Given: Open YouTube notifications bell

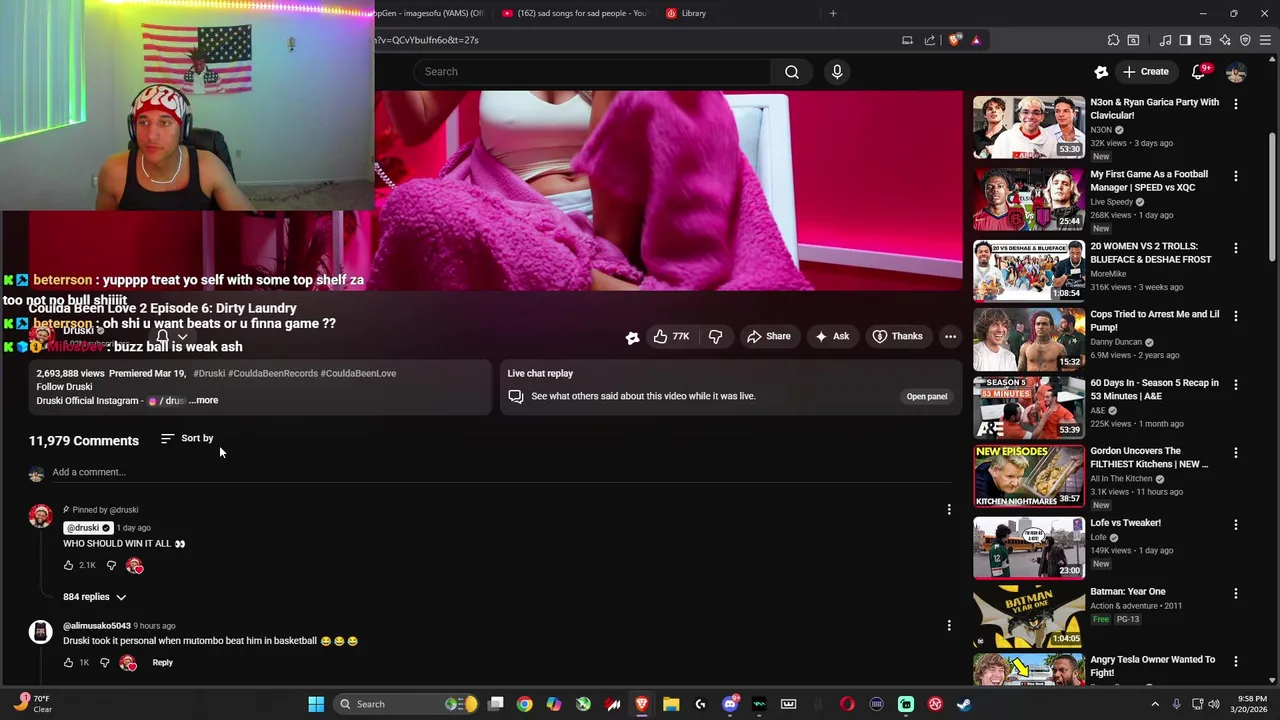Looking at the screenshot, I should tap(1199, 72).
